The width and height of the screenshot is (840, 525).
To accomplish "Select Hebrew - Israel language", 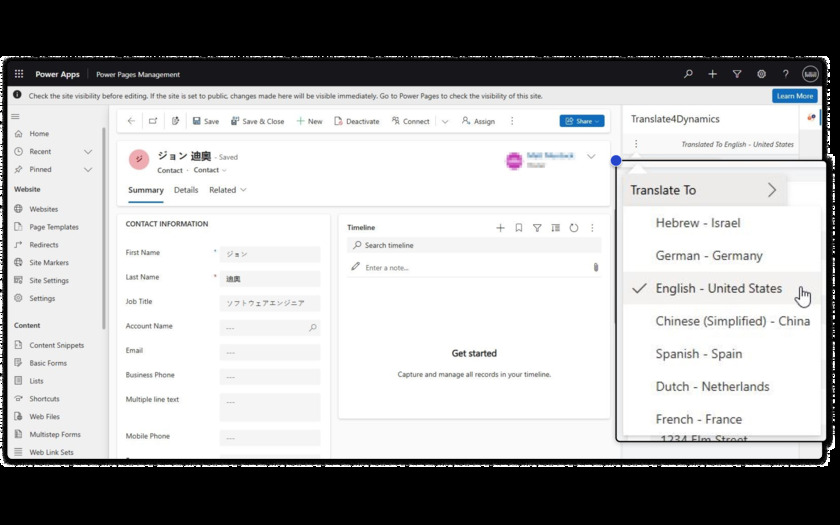I will pyautogui.click(x=722, y=223).
